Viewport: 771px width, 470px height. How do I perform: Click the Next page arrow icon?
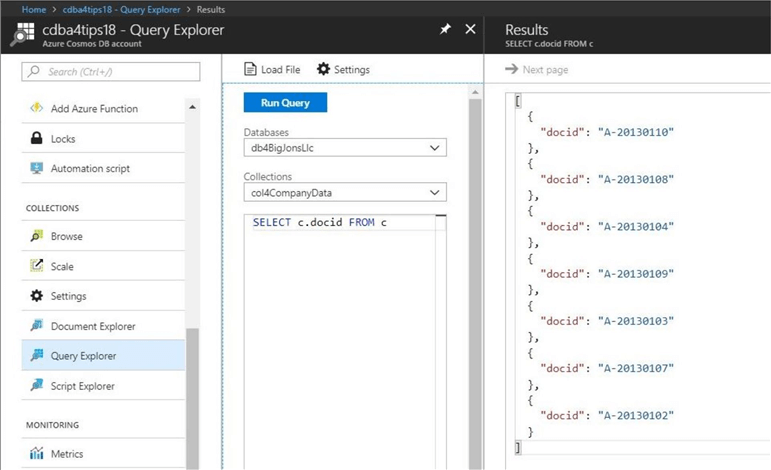click(511, 69)
